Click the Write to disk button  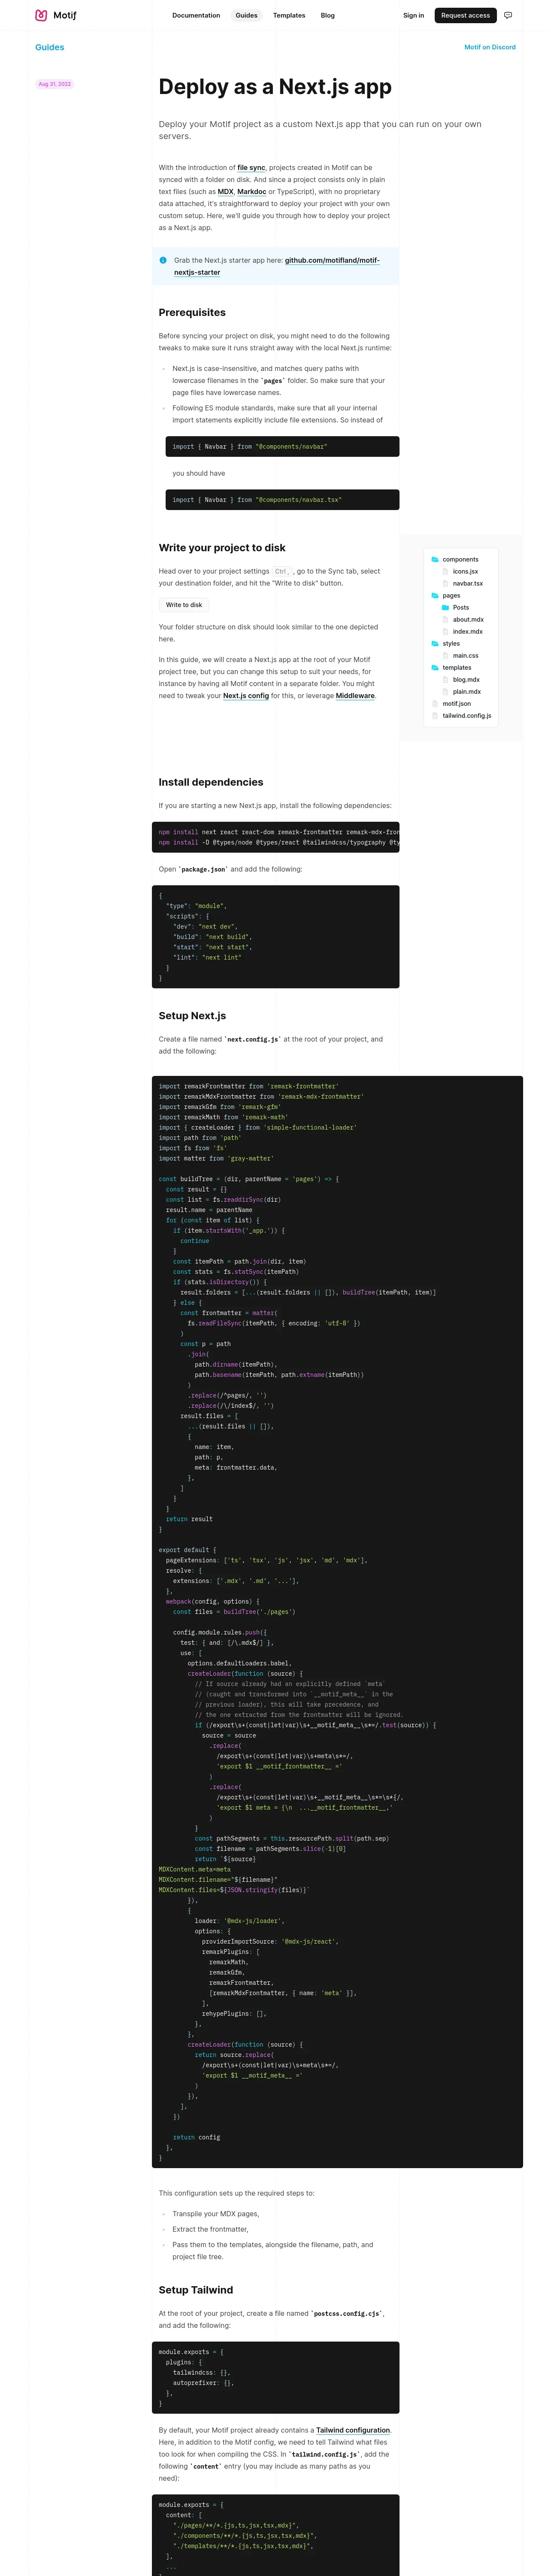coord(184,605)
